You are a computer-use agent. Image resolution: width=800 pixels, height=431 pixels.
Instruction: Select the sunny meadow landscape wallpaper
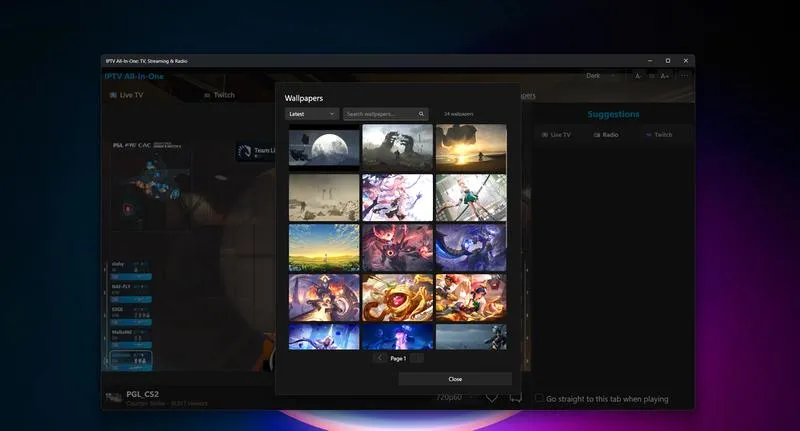[324, 247]
